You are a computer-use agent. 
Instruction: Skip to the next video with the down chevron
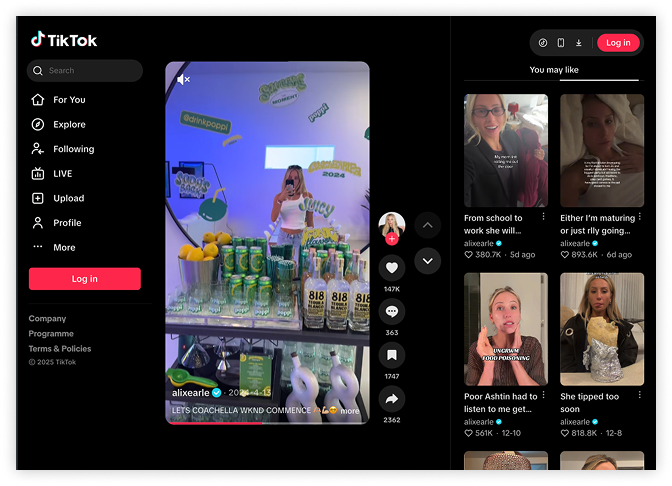pyautogui.click(x=428, y=261)
